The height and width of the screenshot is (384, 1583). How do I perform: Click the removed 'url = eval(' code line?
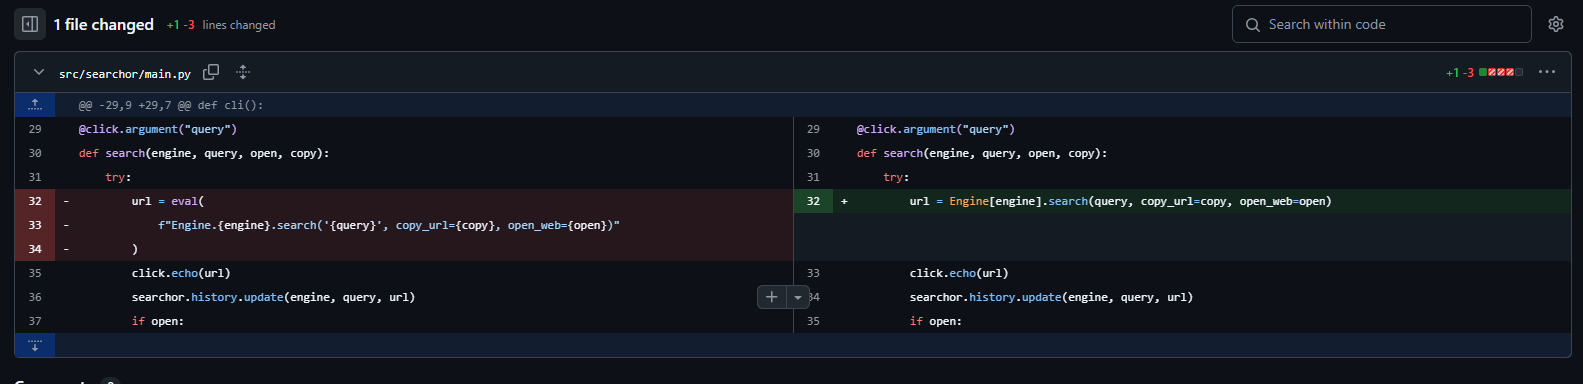point(423,201)
